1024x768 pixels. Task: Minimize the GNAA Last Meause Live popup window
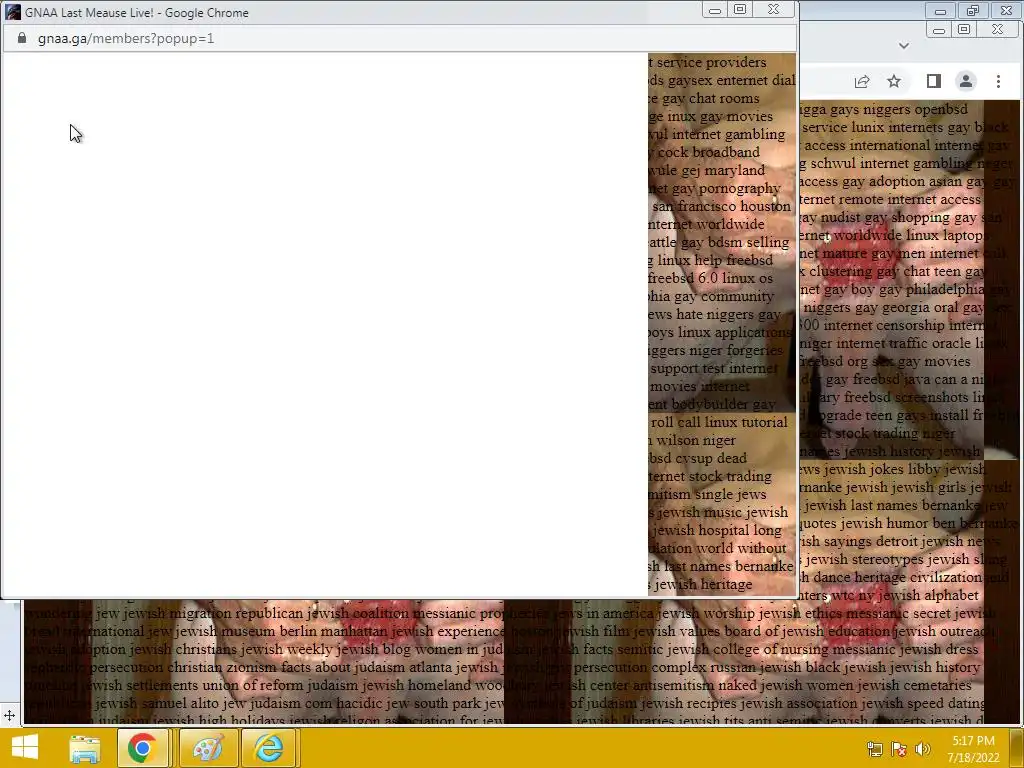point(715,10)
